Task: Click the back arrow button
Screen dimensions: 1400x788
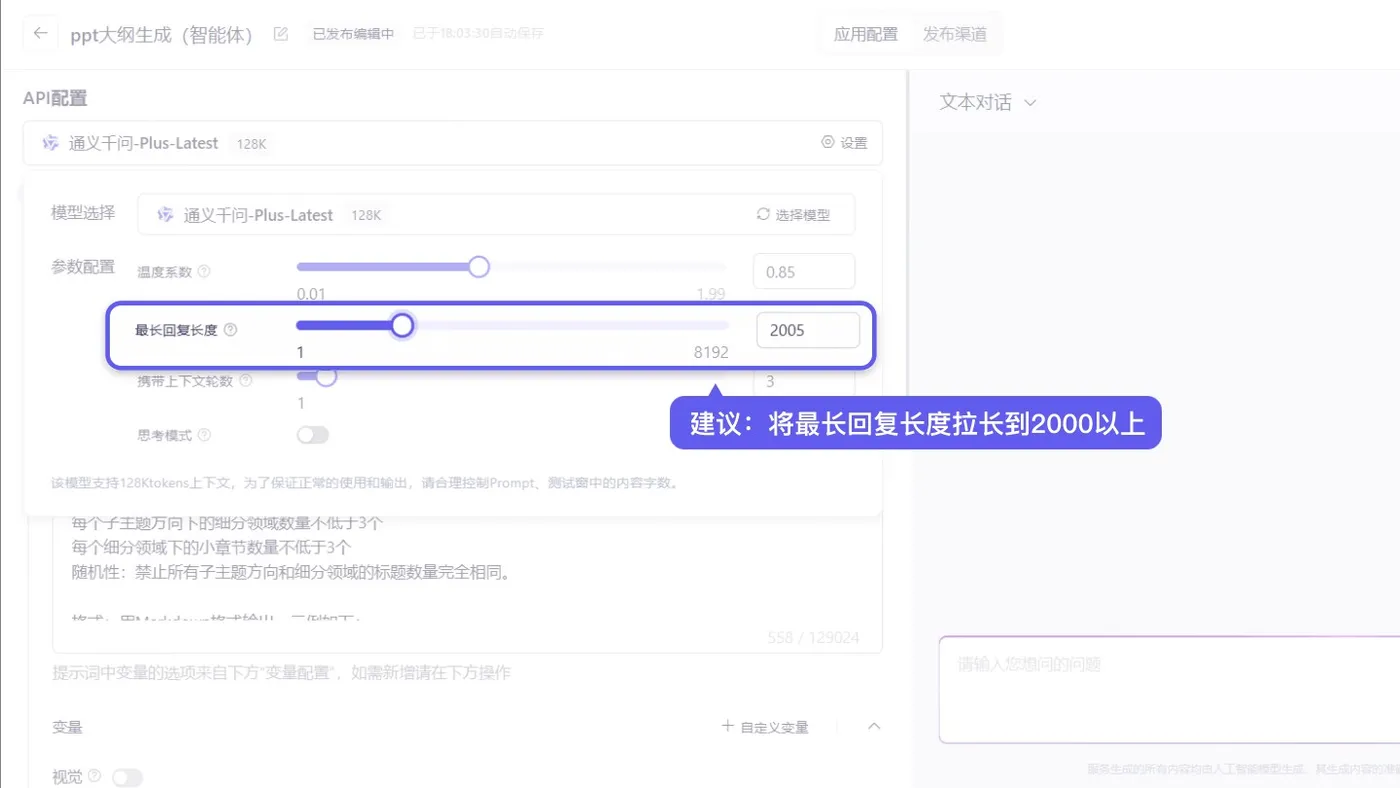Action: [40, 33]
